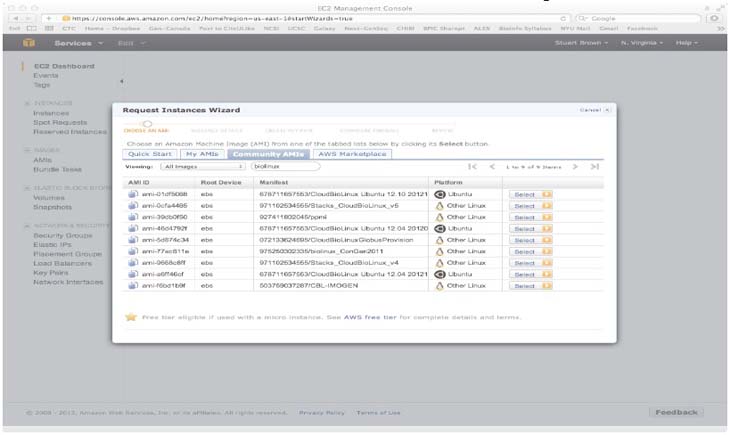
Task: Open the Terms of Use link
Action: click(379, 413)
